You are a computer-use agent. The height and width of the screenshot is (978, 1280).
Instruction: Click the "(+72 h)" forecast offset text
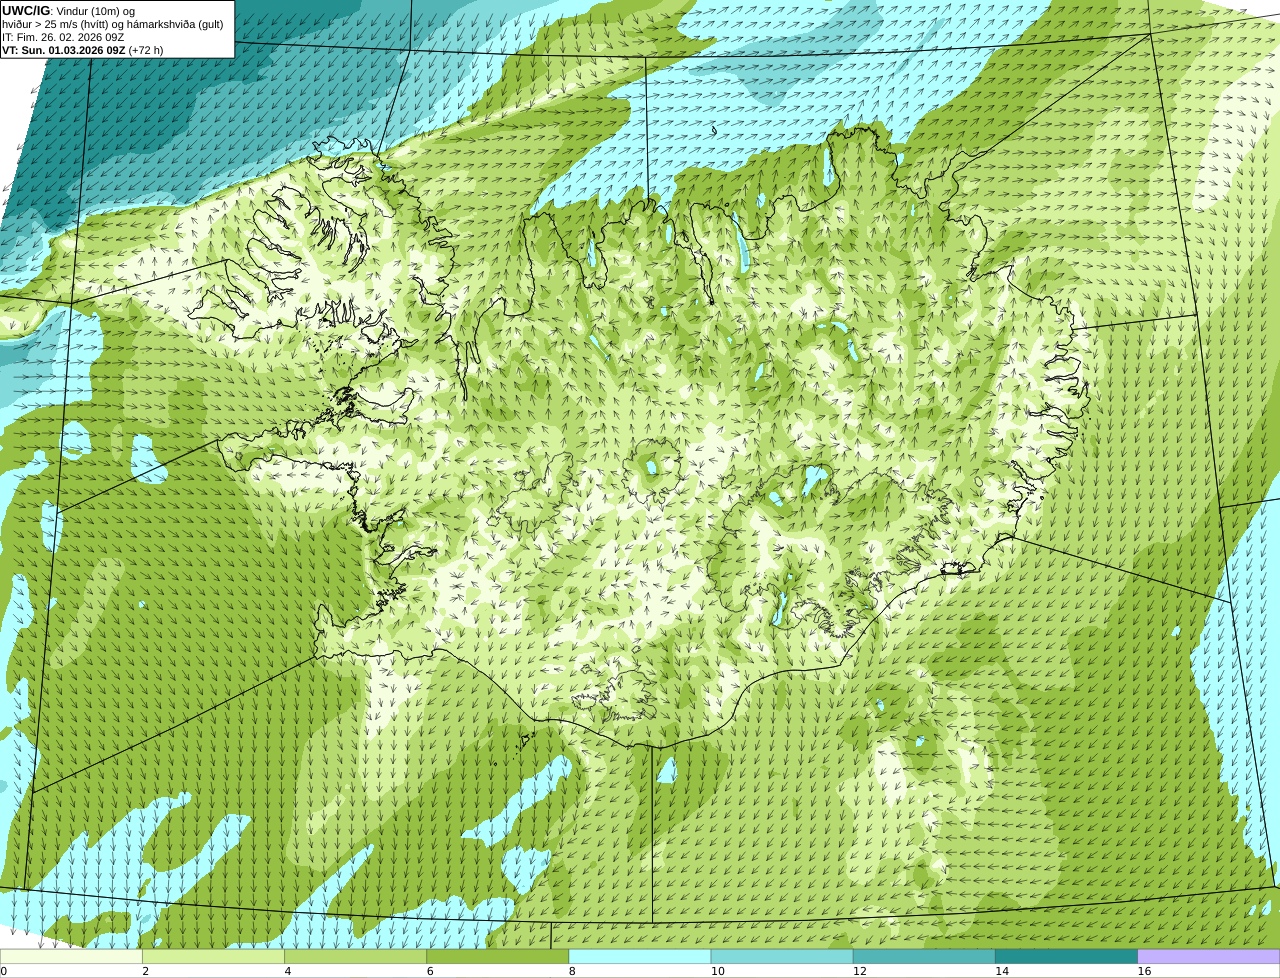(x=146, y=50)
